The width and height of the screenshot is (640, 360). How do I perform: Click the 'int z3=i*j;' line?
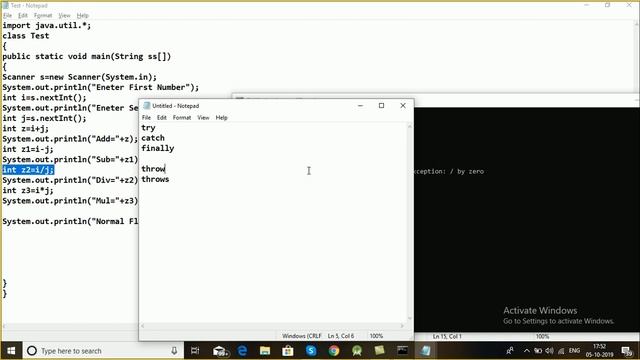[x=28, y=190]
